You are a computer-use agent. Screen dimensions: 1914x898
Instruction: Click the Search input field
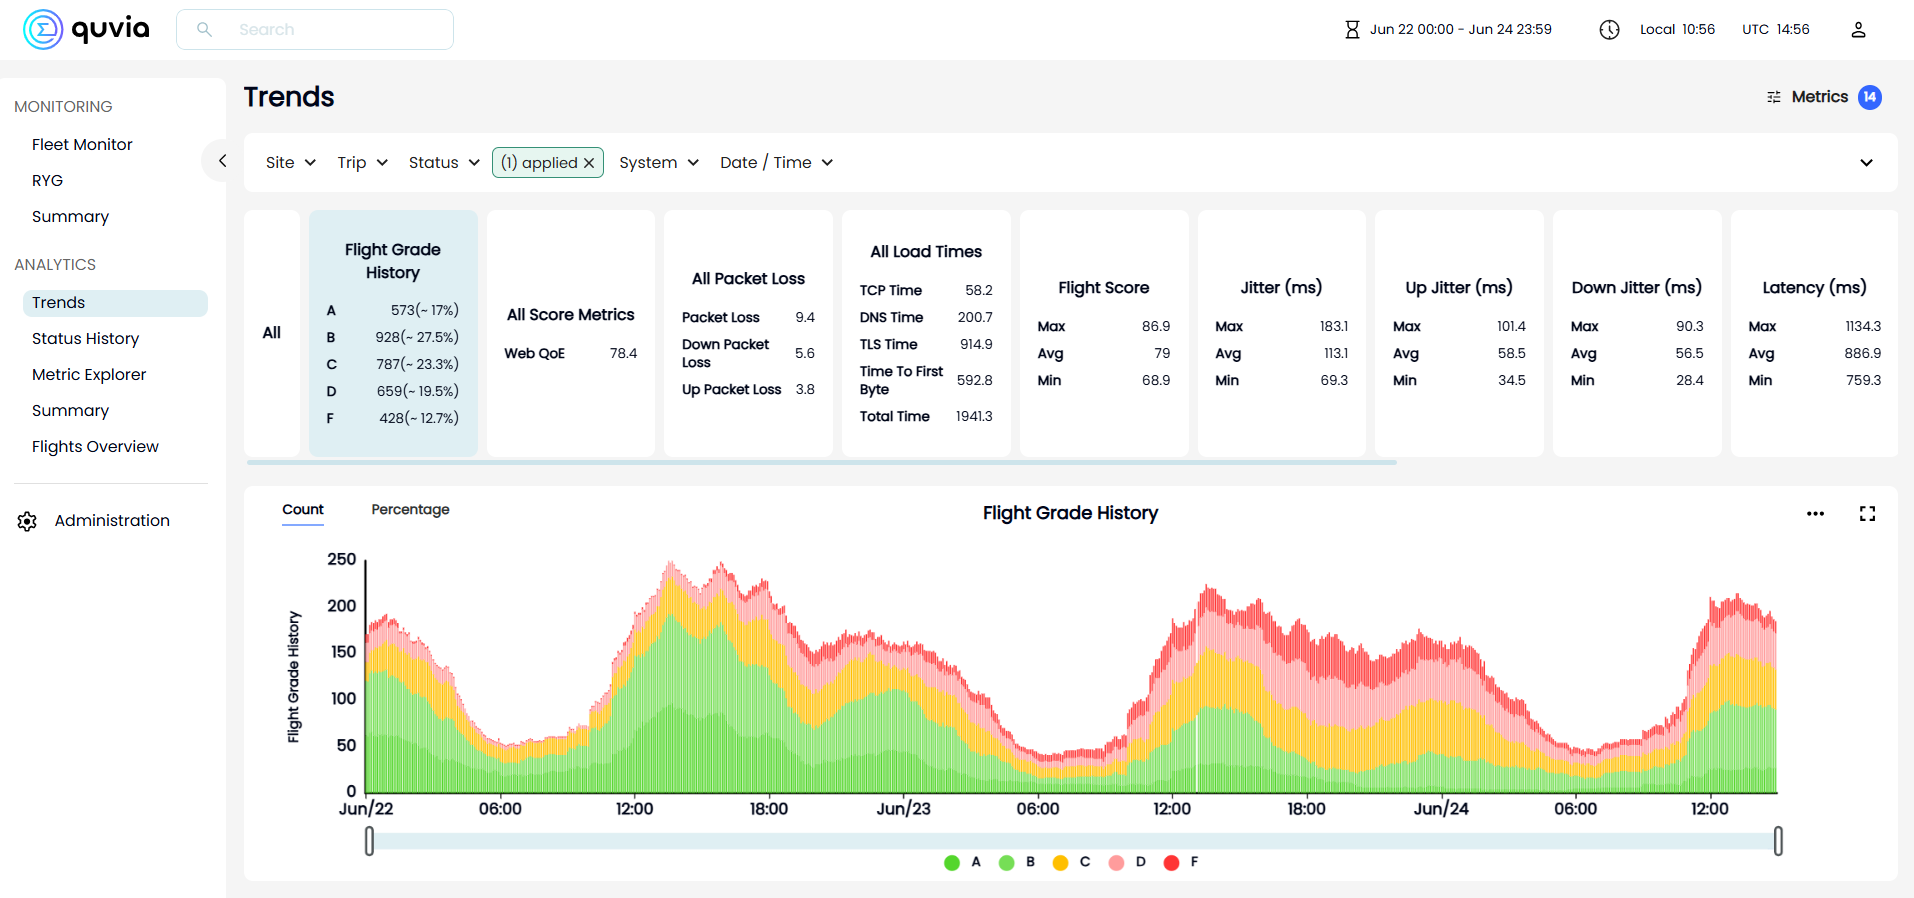(x=315, y=30)
